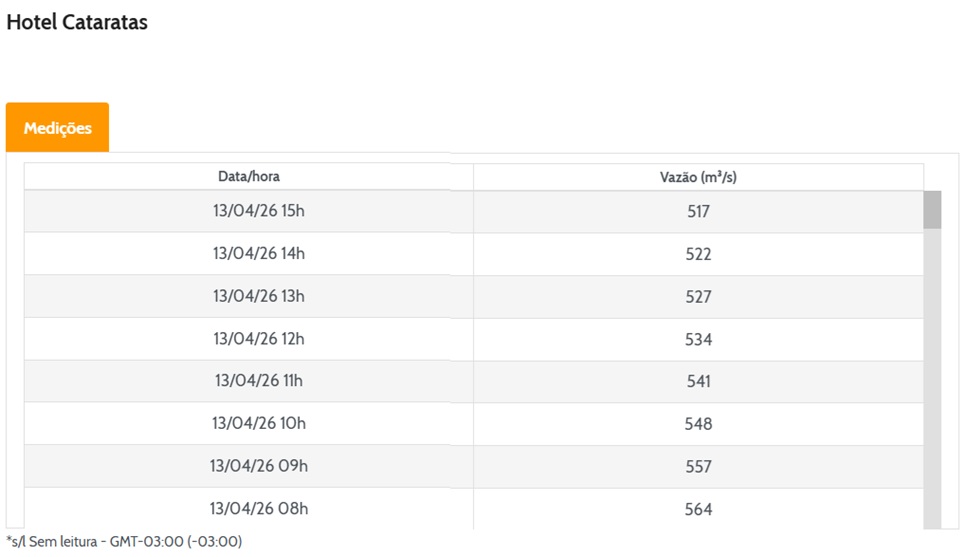
Task: Click the flow value 564
Action: pyautogui.click(x=698, y=509)
